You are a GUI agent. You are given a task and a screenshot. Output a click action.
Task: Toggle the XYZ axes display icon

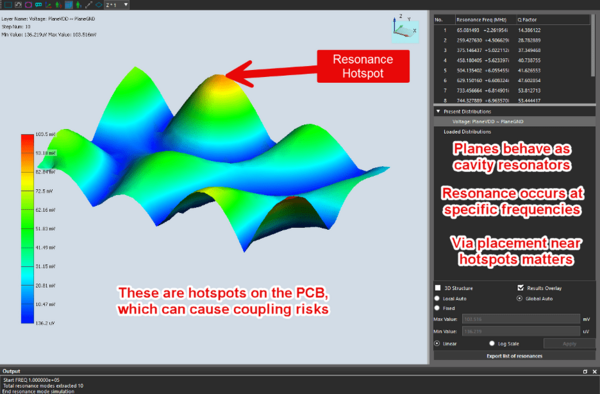(x=48, y=5)
